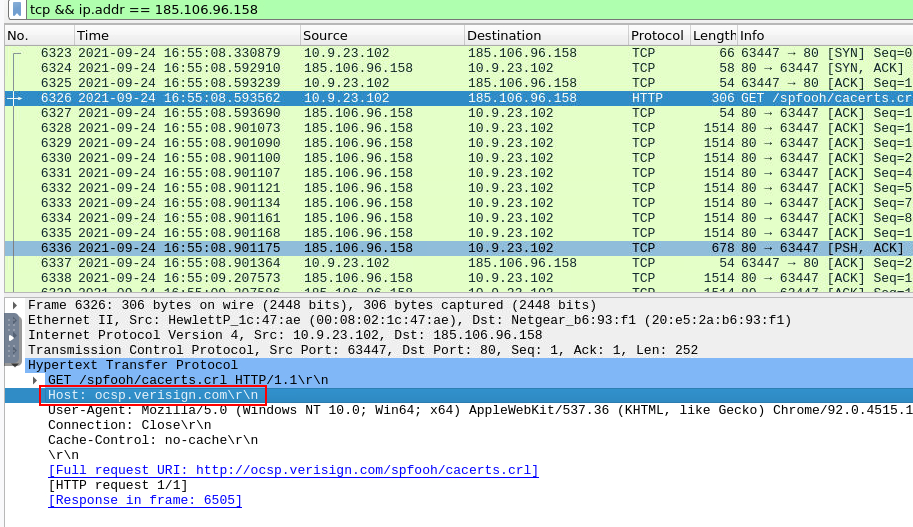The height and width of the screenshot is (527, 913).
Task: Select packet 6333 row
Action: coord(459,203)
